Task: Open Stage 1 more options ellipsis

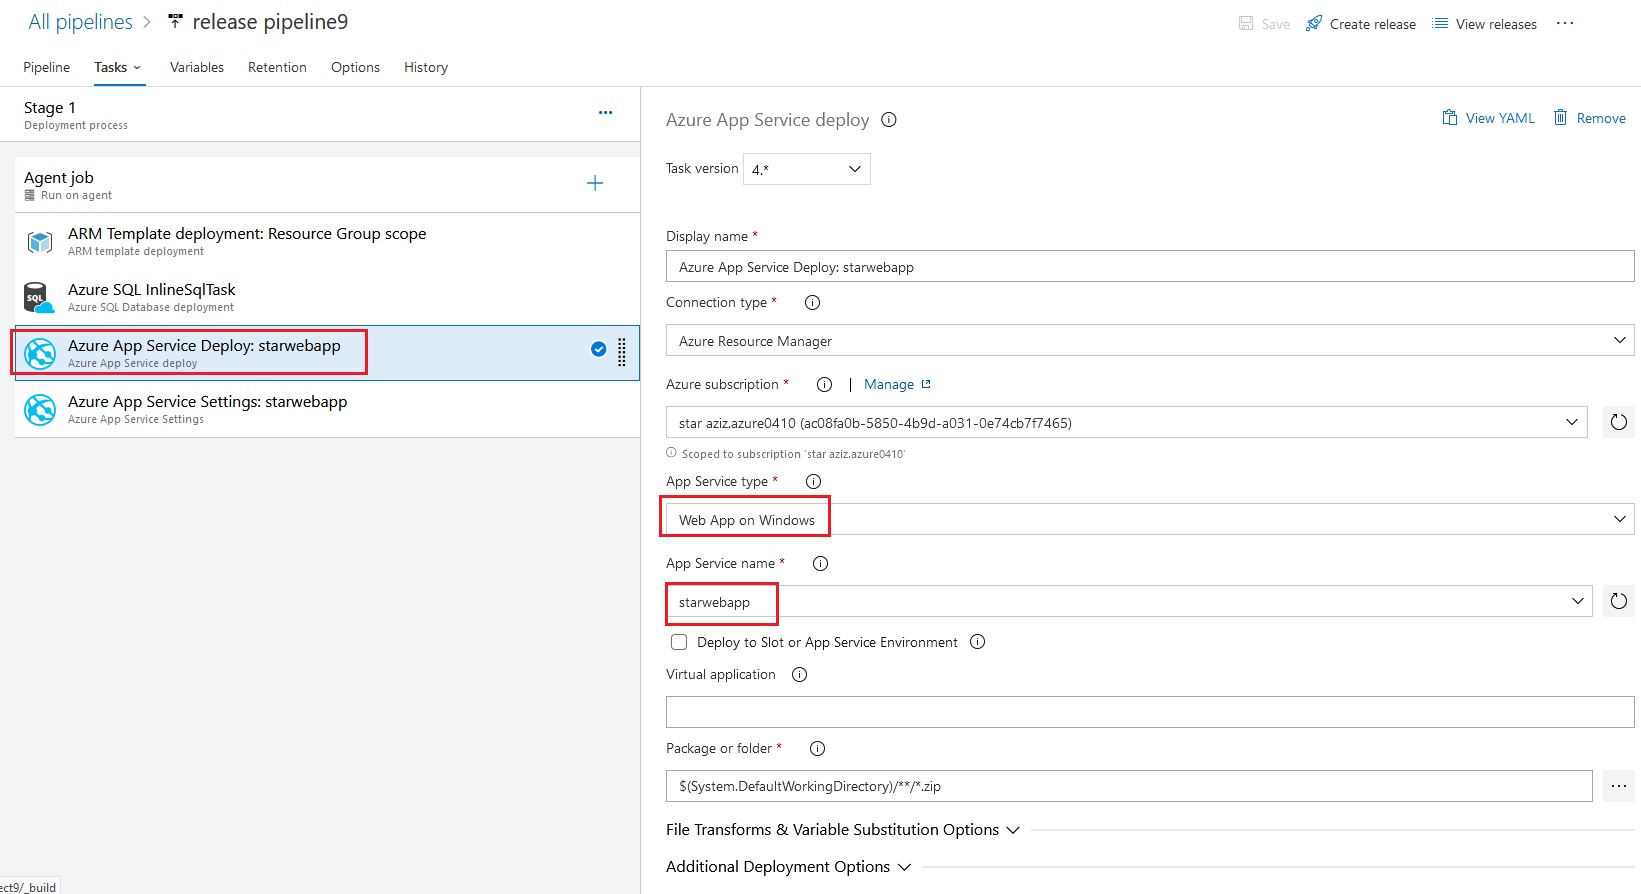Action: 605,113
